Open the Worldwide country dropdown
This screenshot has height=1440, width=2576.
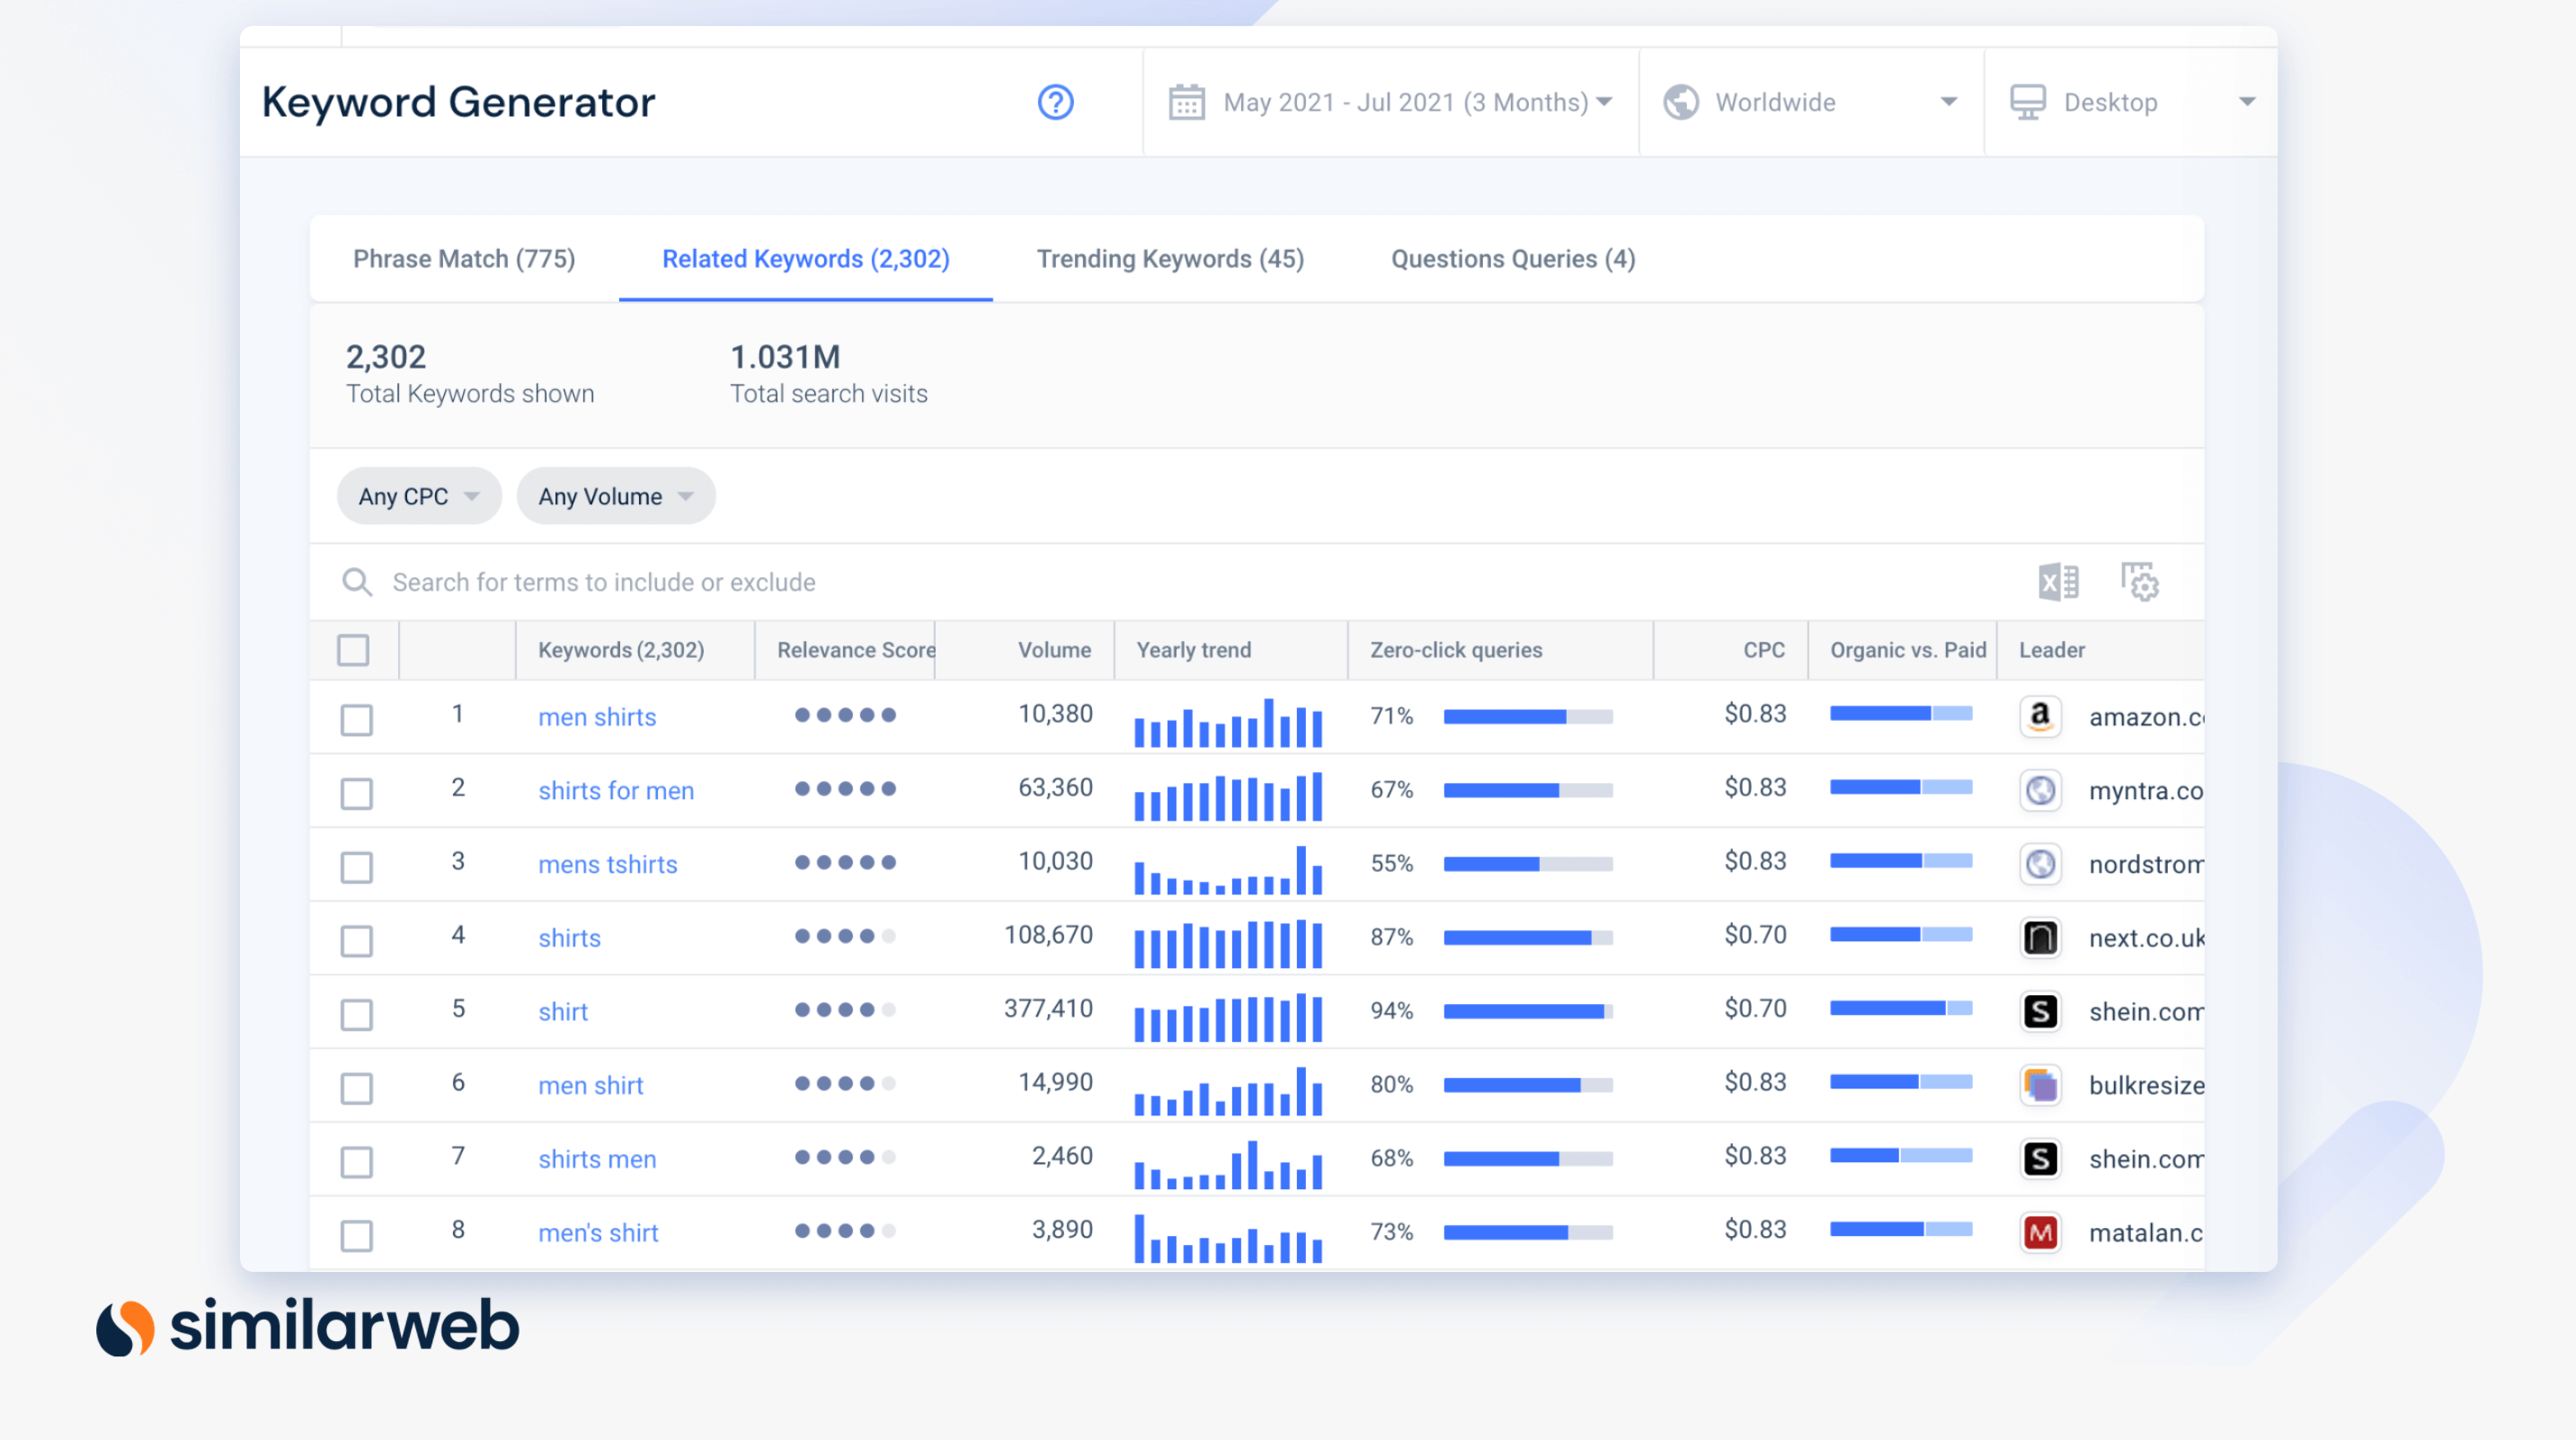[1811, 102]
